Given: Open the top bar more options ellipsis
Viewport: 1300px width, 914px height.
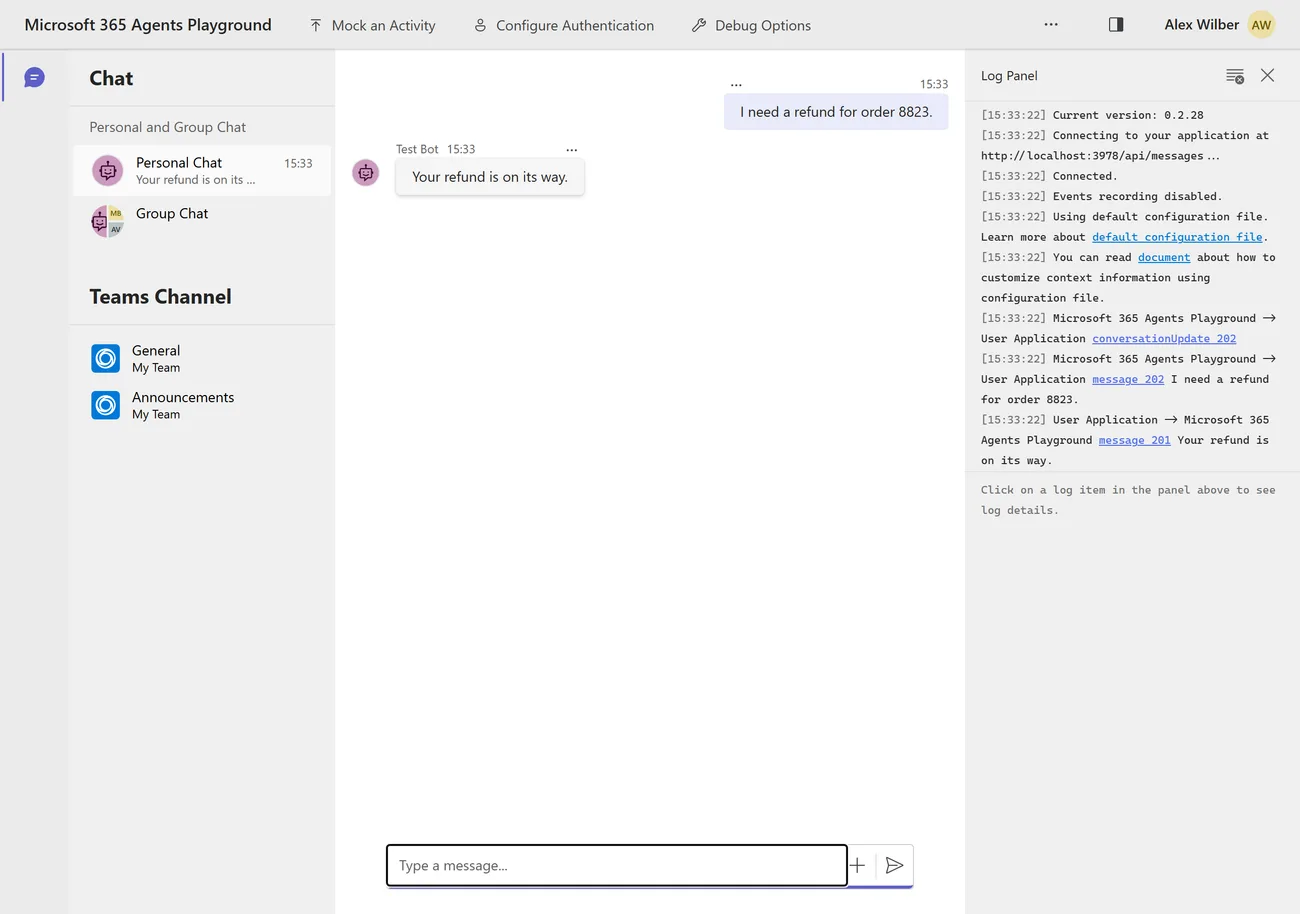Looking at the screenshot, I should (x=1051, y=25).
